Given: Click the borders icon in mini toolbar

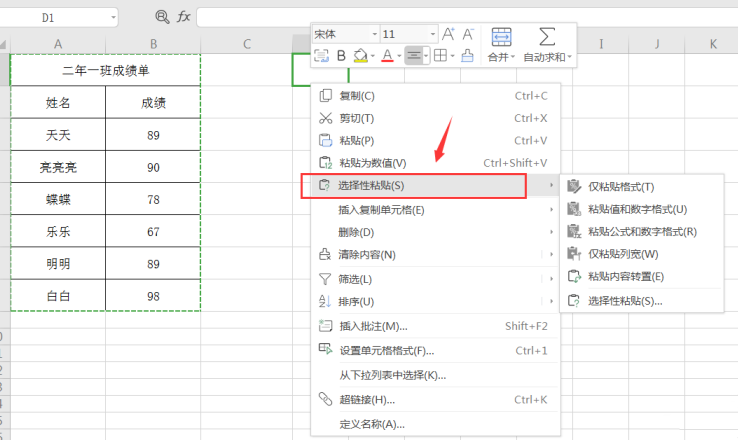Looking at the screenshot, I should point(441,56).
